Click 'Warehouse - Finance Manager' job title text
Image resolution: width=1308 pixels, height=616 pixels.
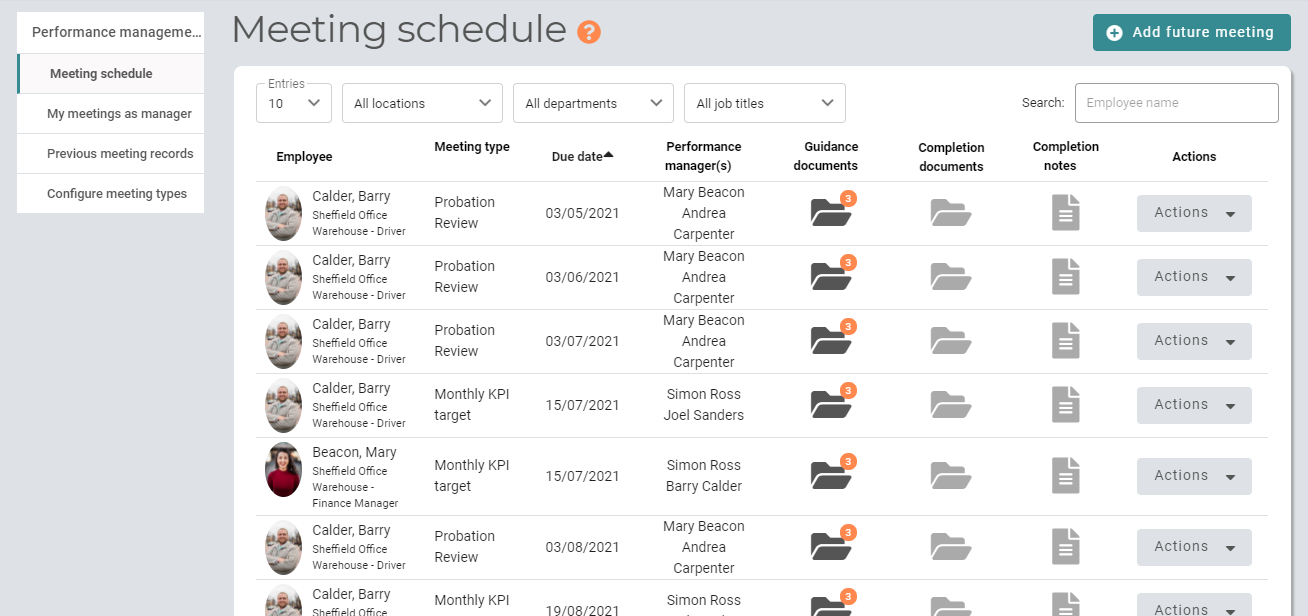355,495
